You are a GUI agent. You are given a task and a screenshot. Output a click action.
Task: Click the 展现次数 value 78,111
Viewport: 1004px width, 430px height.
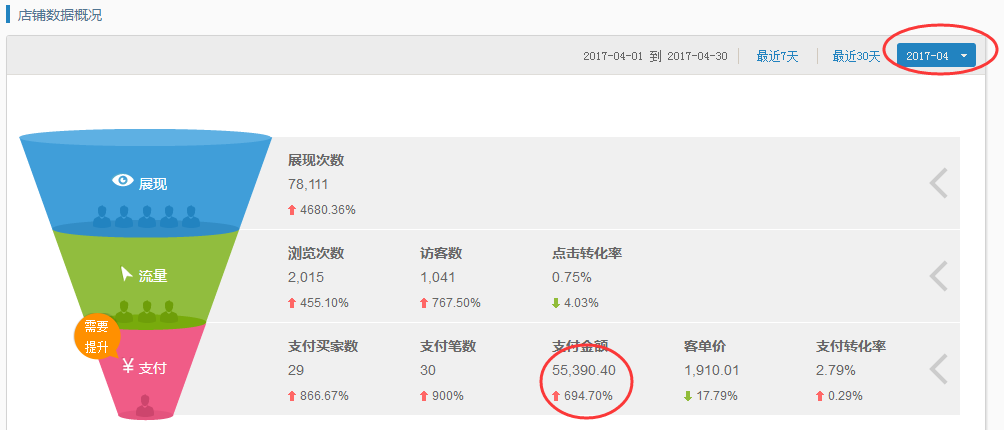[308, 184]
